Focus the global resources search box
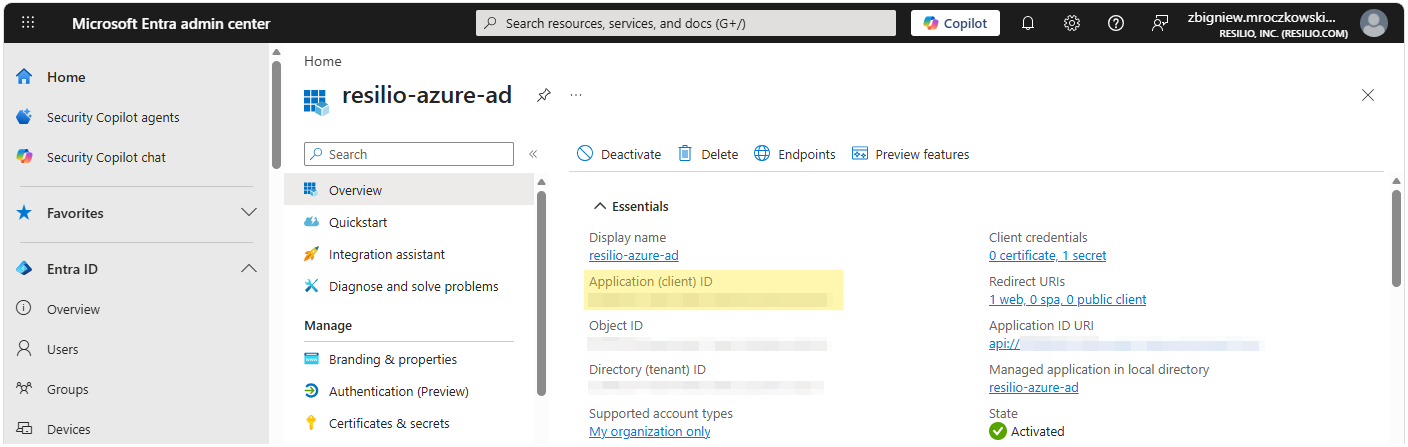 [x=685, y=23]
